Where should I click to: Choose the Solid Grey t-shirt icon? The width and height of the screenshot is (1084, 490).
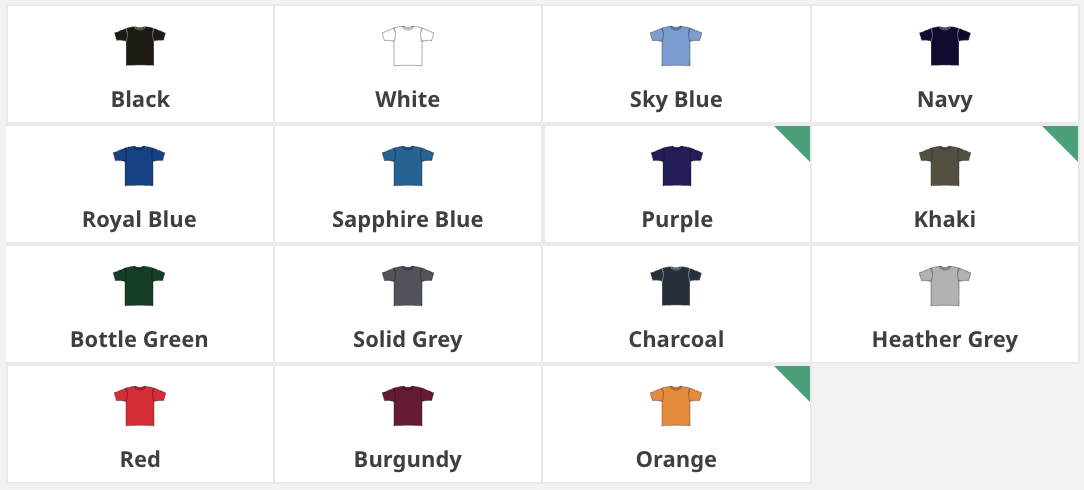pyautogui.click(x=408, y=286)
